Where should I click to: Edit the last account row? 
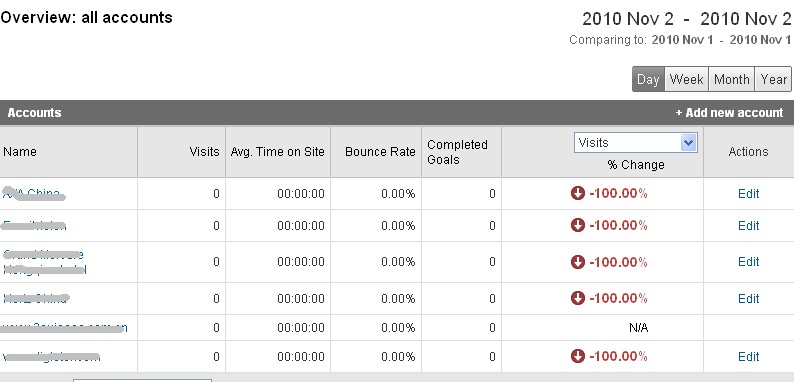pyautogui.click(x=748, y=357)
